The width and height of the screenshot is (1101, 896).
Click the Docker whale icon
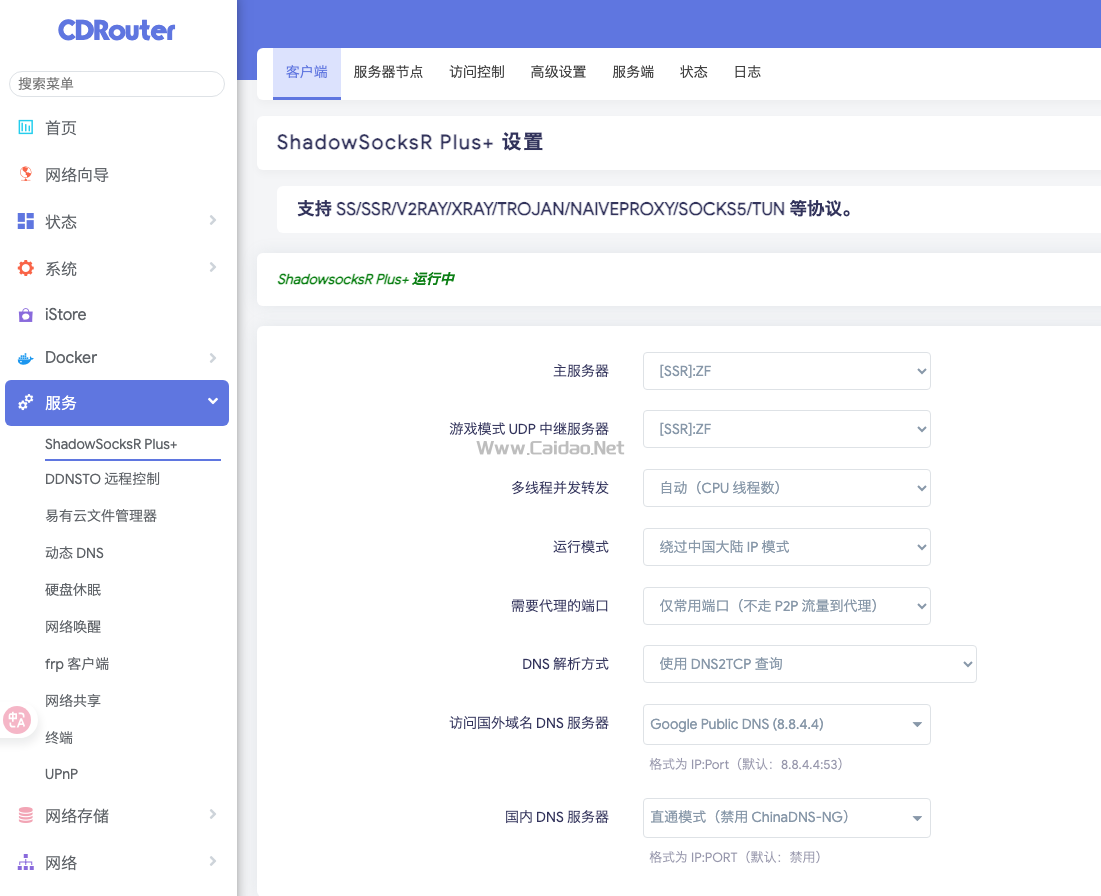tap(26, 358)
